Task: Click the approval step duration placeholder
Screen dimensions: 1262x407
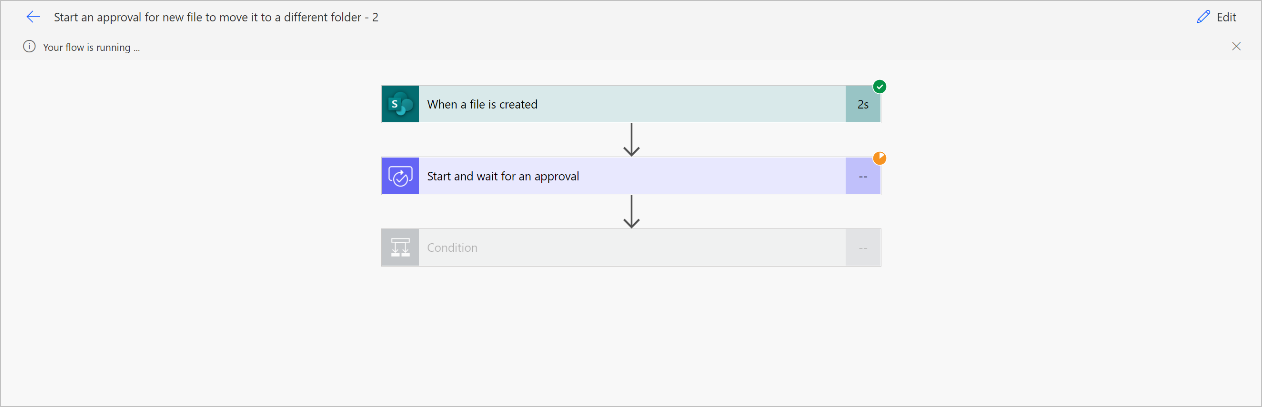Action: pos(863,176)
